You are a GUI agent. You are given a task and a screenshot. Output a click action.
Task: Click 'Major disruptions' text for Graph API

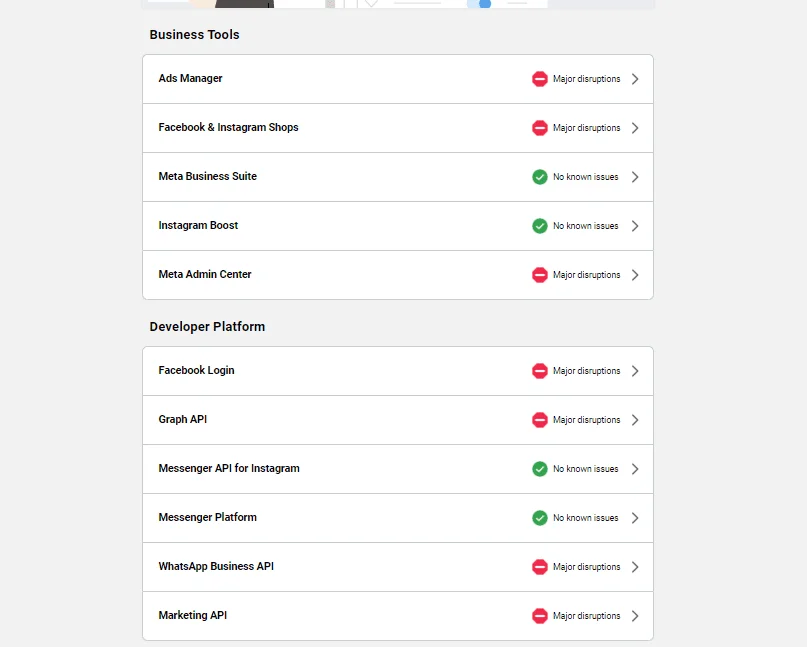[x=586, y=420]
